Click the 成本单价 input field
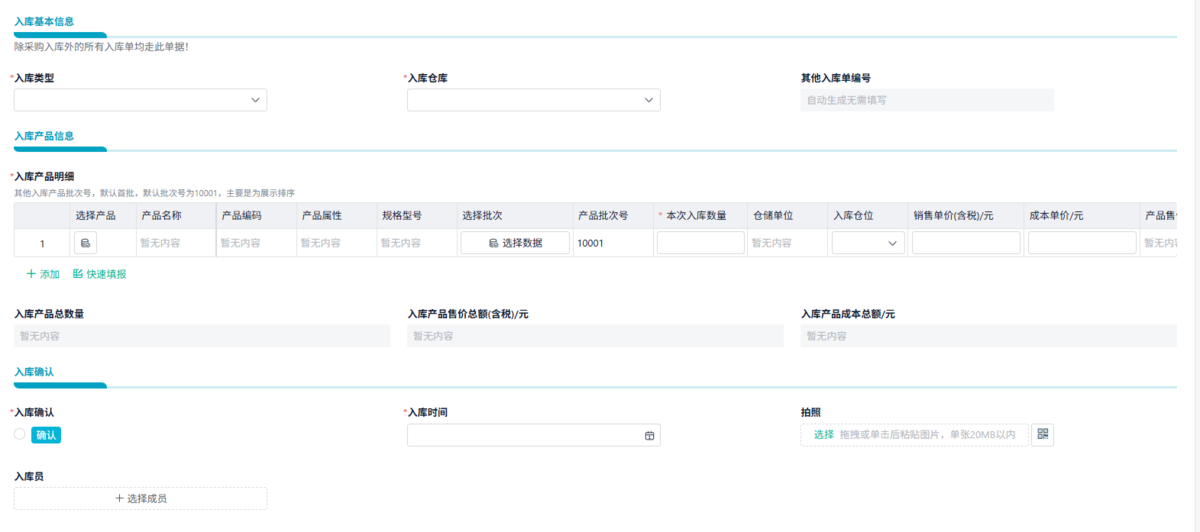The image size is (1200, 532). [x=1081, y=243]
